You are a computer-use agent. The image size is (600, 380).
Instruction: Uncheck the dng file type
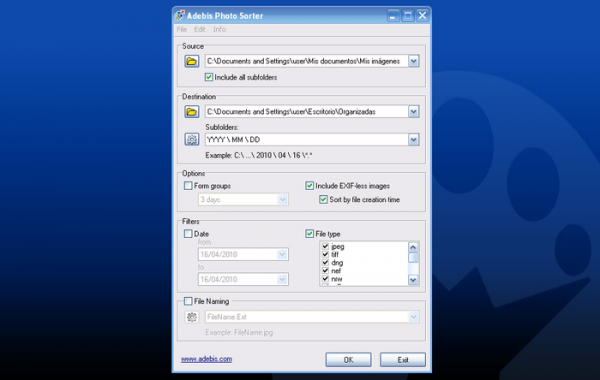(x=325, y=263)
